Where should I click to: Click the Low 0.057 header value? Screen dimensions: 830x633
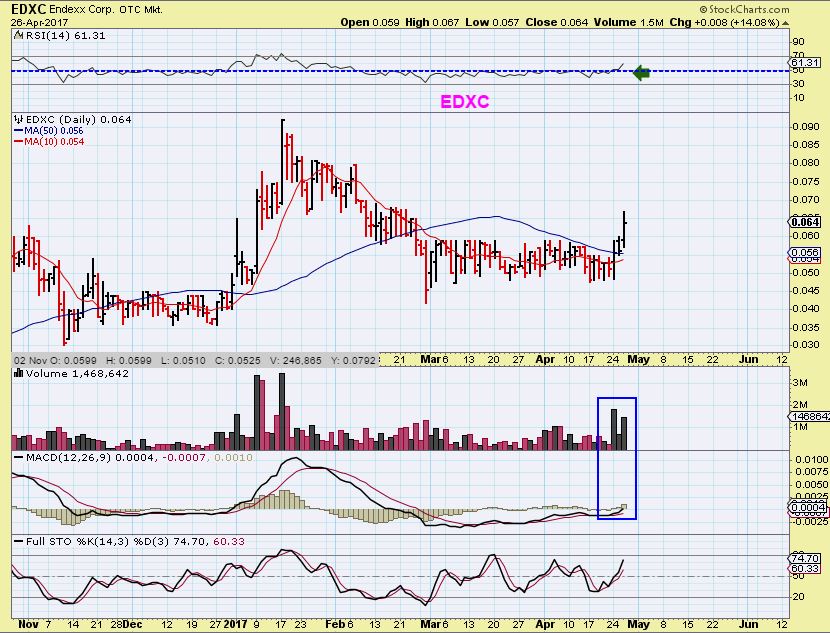(492, 22)
